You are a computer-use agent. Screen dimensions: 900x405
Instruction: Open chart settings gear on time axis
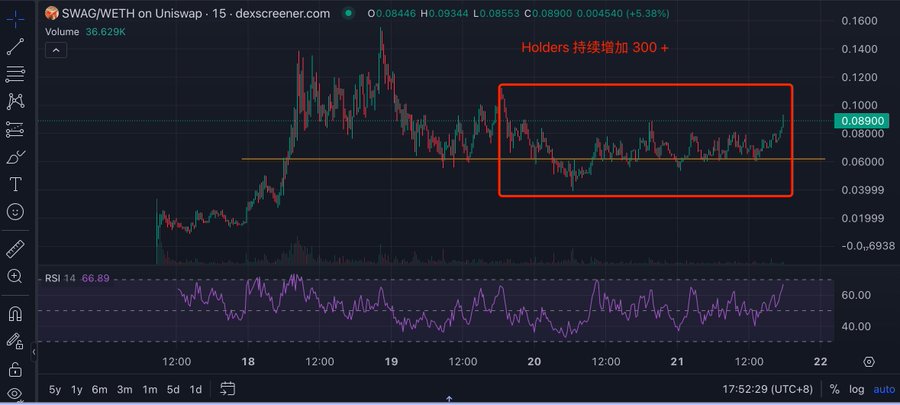pyautogui.click(x=868, y=361)
